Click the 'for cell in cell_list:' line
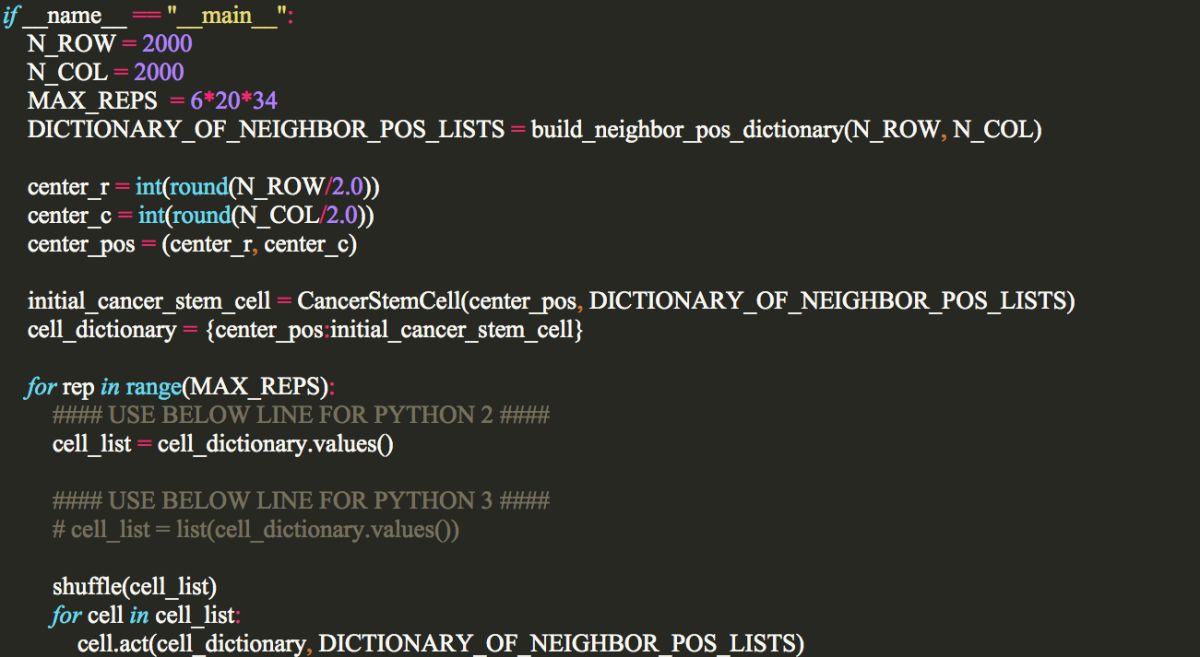Screen dimensions: 1200x657 148,615
